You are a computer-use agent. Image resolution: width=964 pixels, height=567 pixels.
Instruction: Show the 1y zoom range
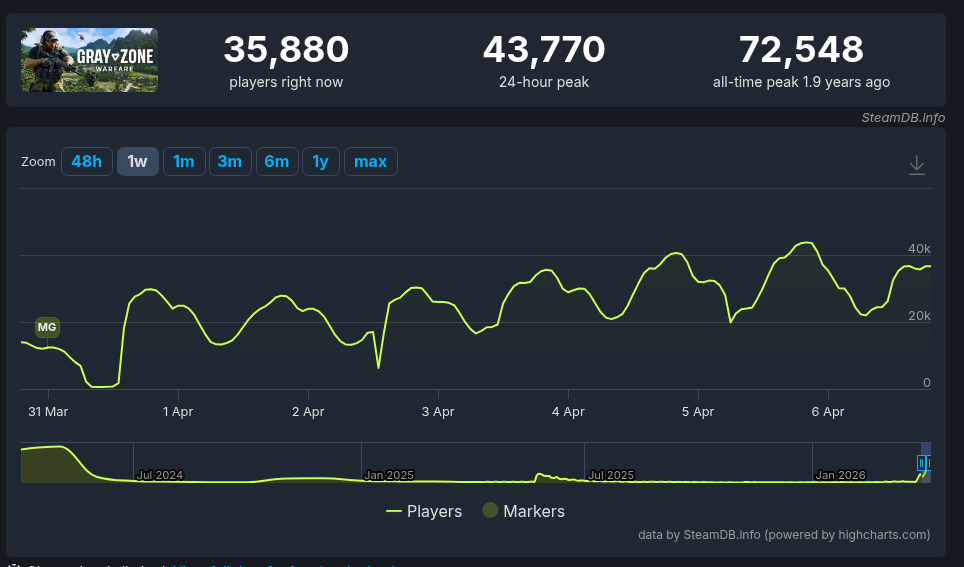click(x=320, y=162)
